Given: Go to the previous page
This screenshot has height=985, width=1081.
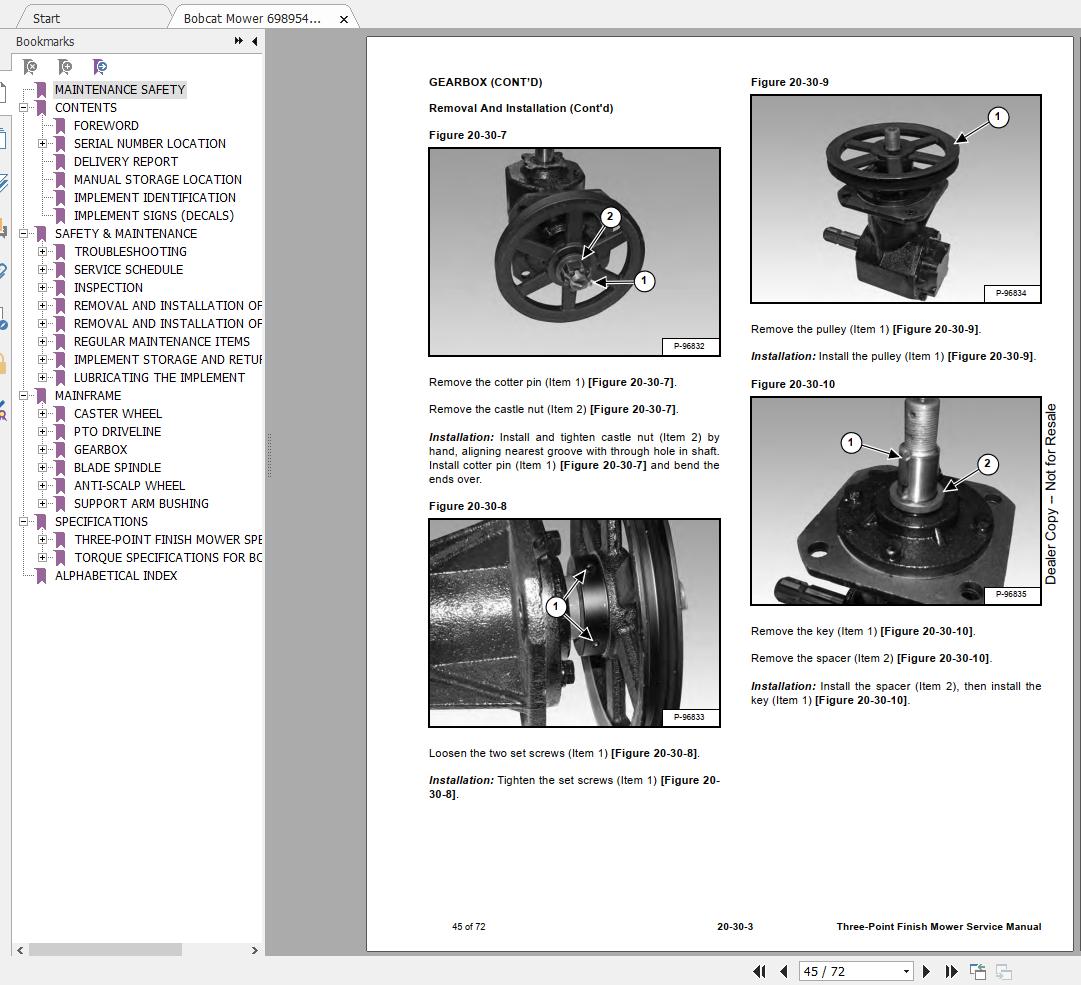Looking at the screenshot, I should [784, 971].
